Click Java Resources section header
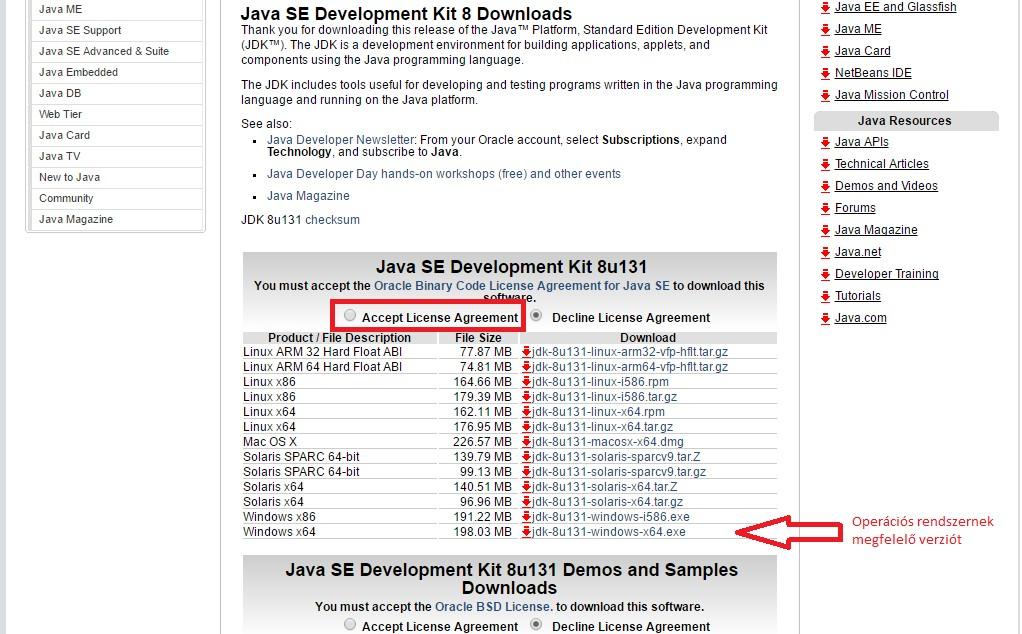 (906, 121)
